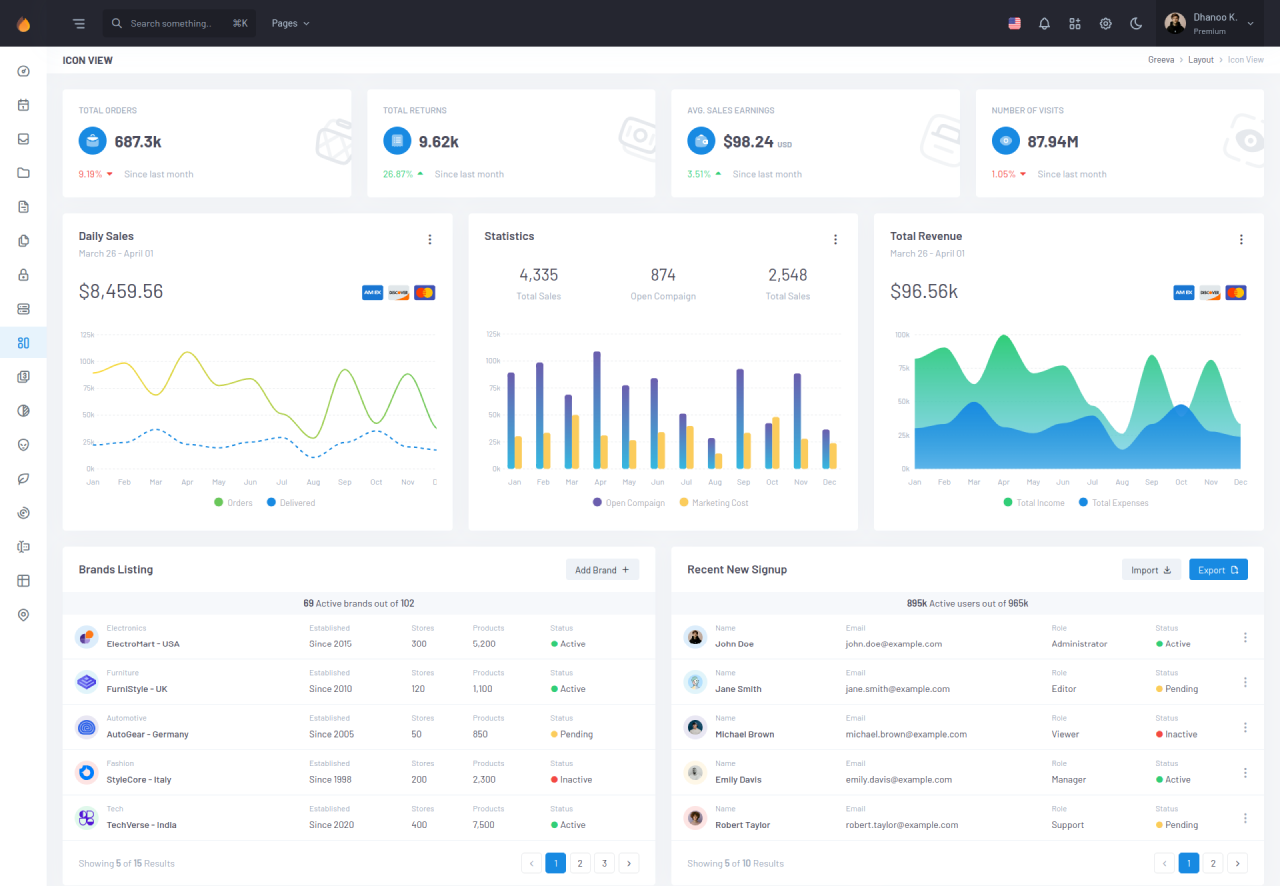Click the michael.brown@example.com email
This screenshot has height=886, width=1280.
click(906, 734)
